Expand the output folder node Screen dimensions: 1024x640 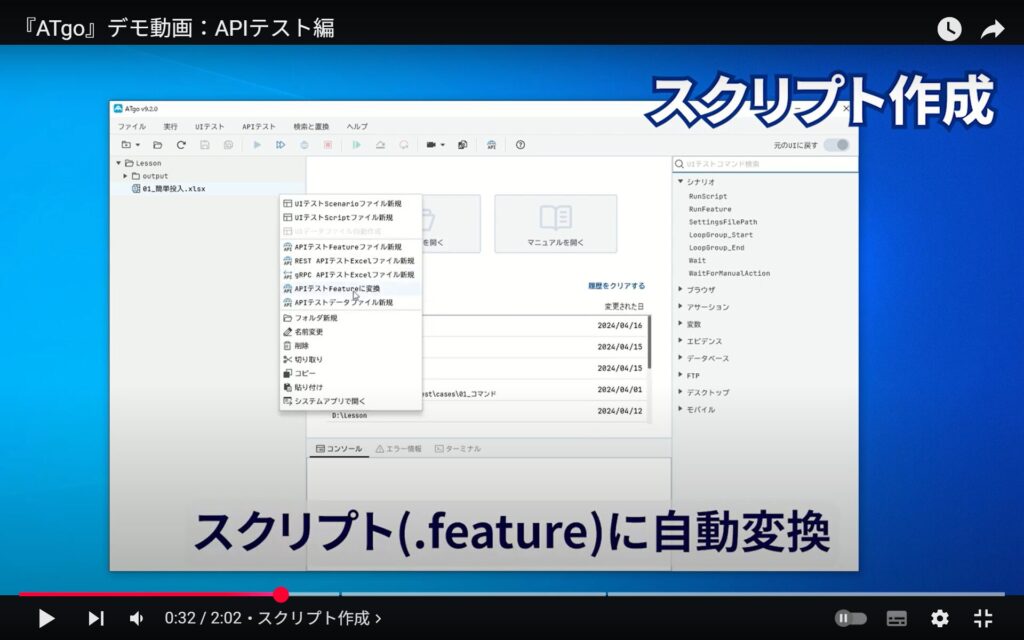point(125,176)
